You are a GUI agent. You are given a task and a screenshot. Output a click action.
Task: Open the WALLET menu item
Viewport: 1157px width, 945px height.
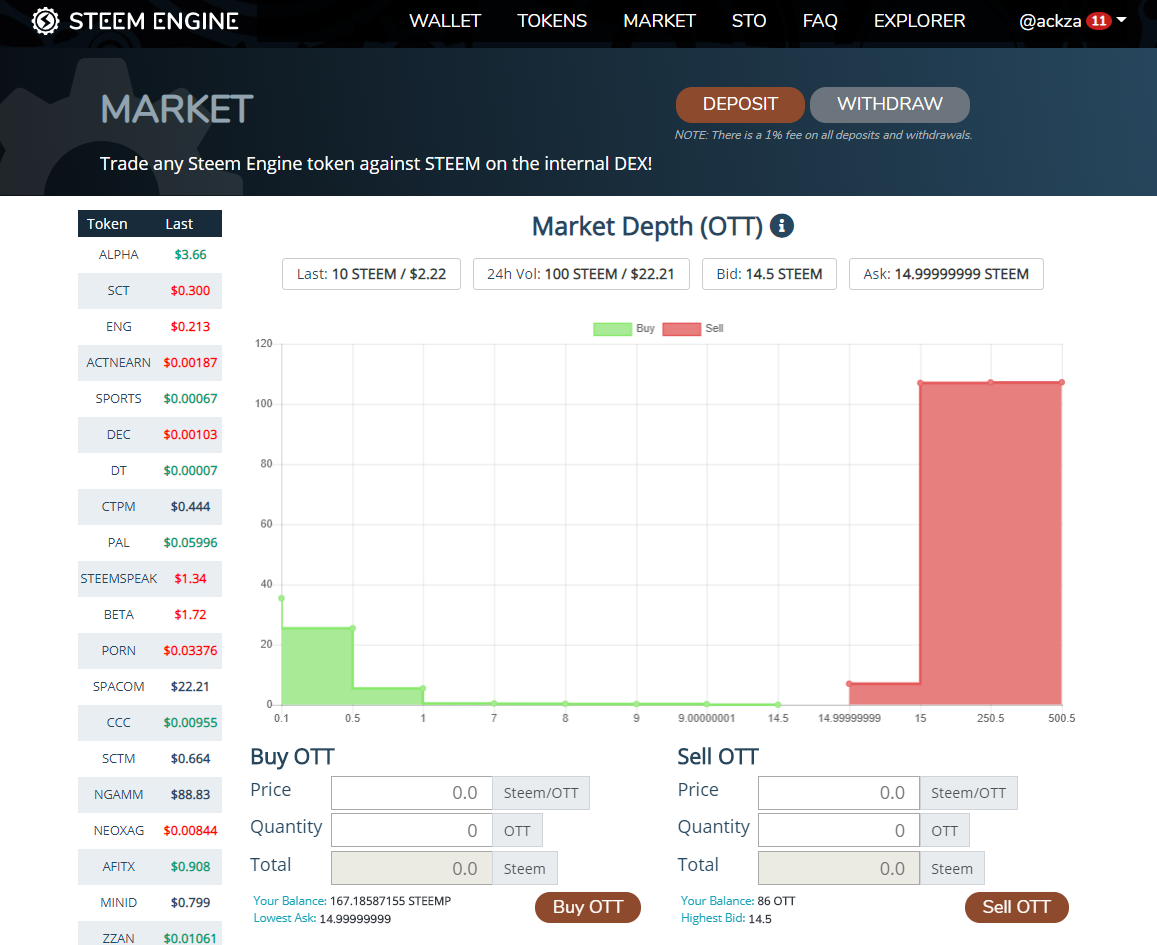(445, 21)
